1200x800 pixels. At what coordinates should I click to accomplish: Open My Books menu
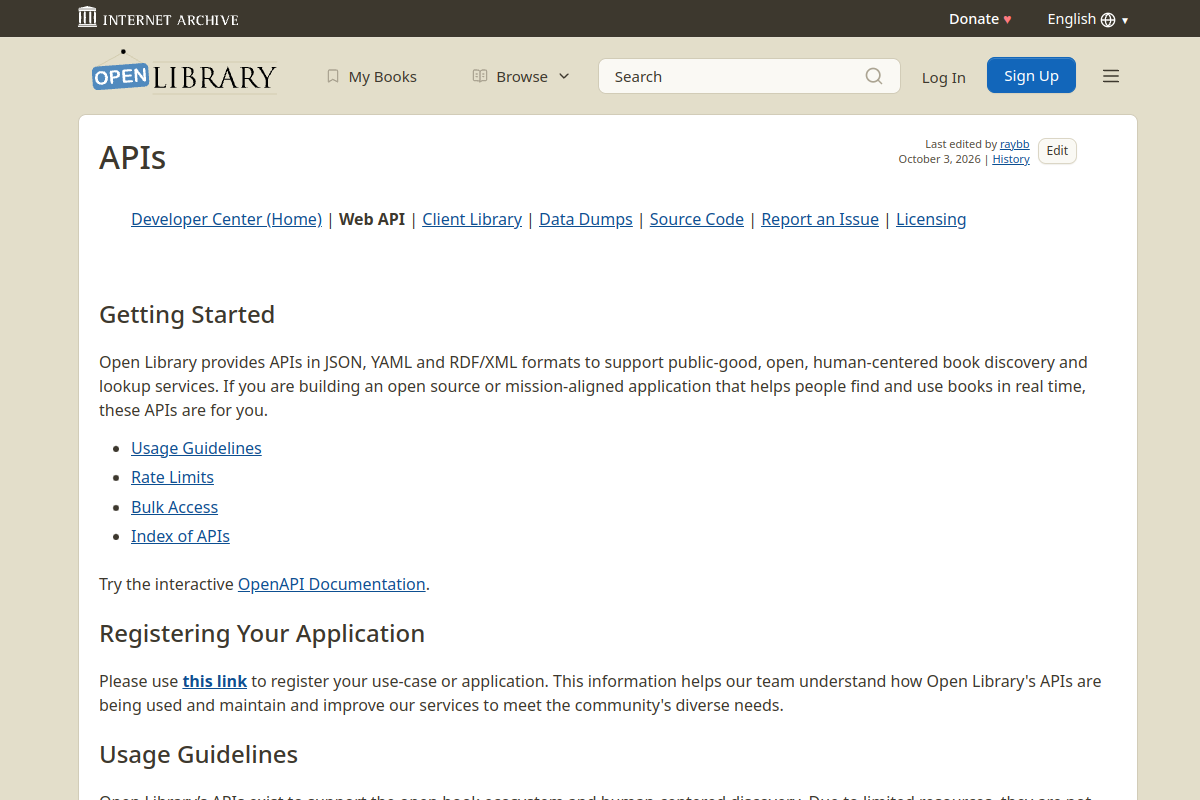372,76
